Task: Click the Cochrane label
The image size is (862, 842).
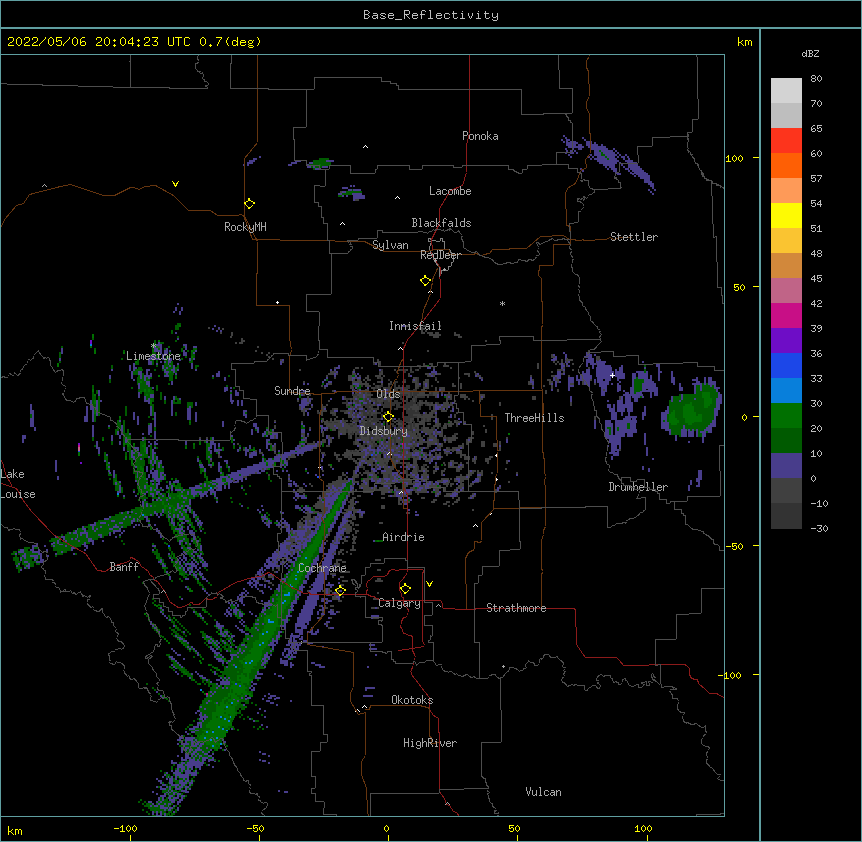Action: [x=322, y=568]
